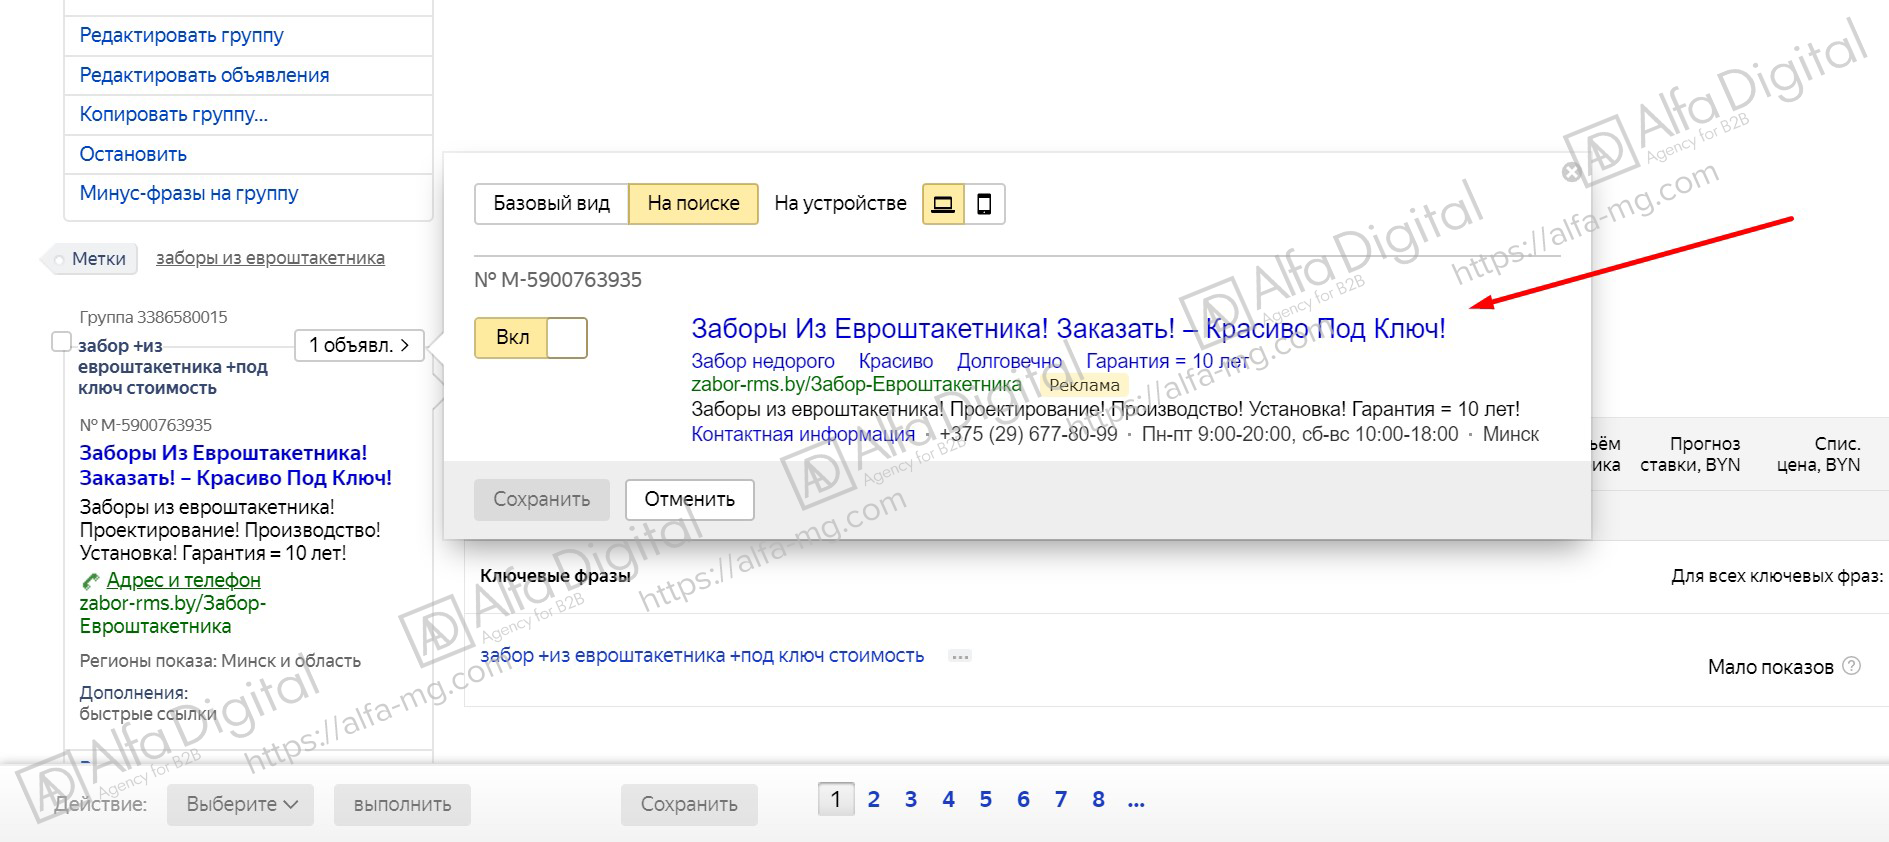Choose Редактировать объявления from the menu
1889x842 pixels.
tap(204, 75)
